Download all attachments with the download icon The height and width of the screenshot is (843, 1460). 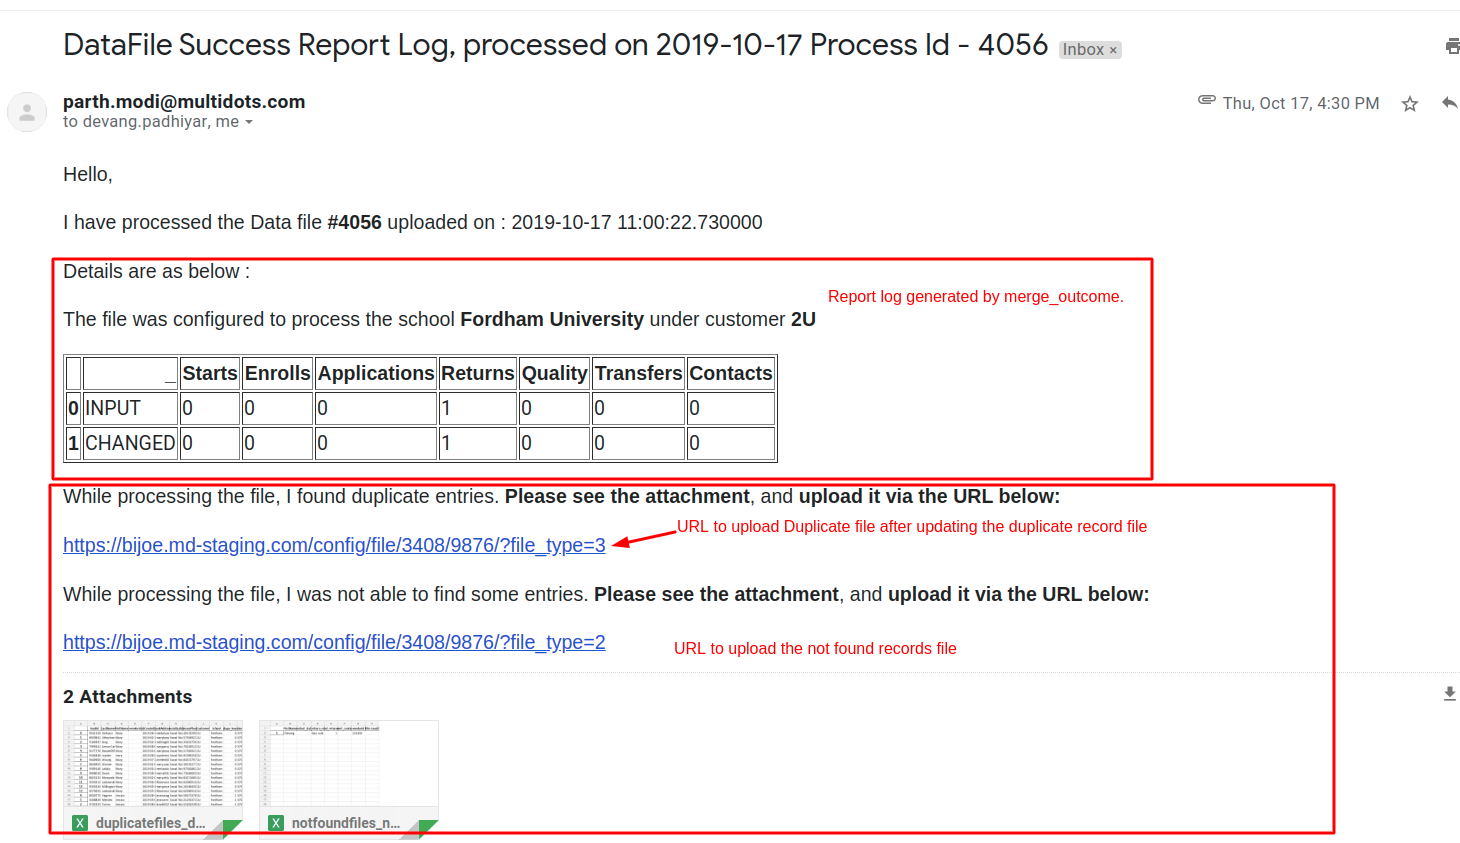point(1449,694)
